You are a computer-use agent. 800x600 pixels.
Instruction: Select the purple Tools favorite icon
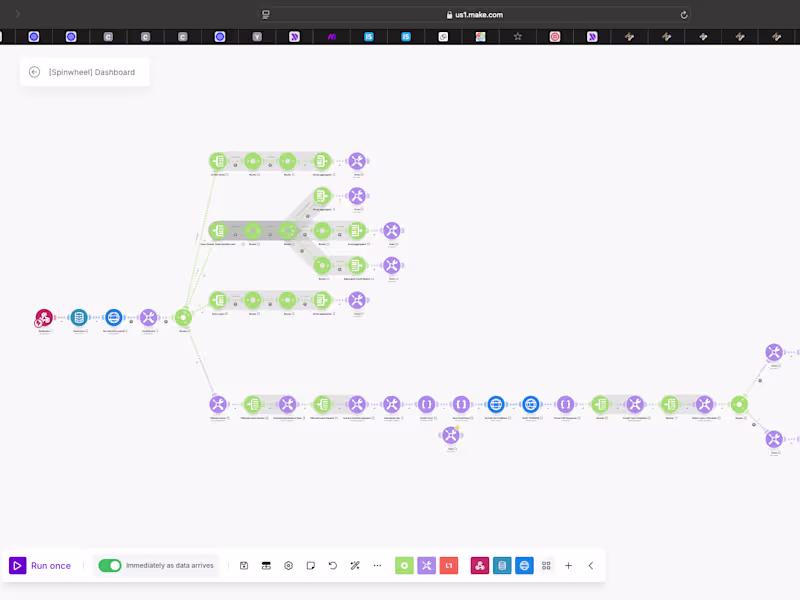point(427,565)
